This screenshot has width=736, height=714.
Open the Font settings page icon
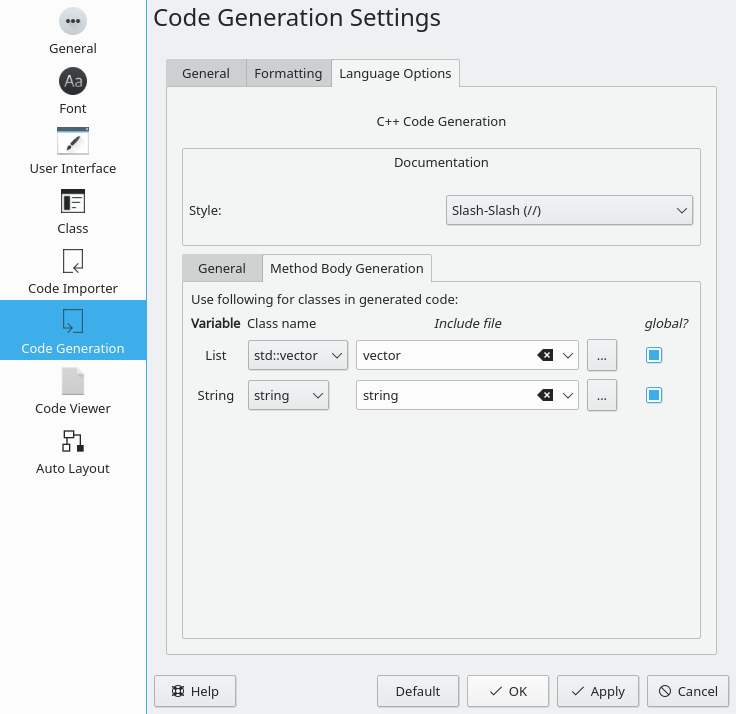point(73,81)
